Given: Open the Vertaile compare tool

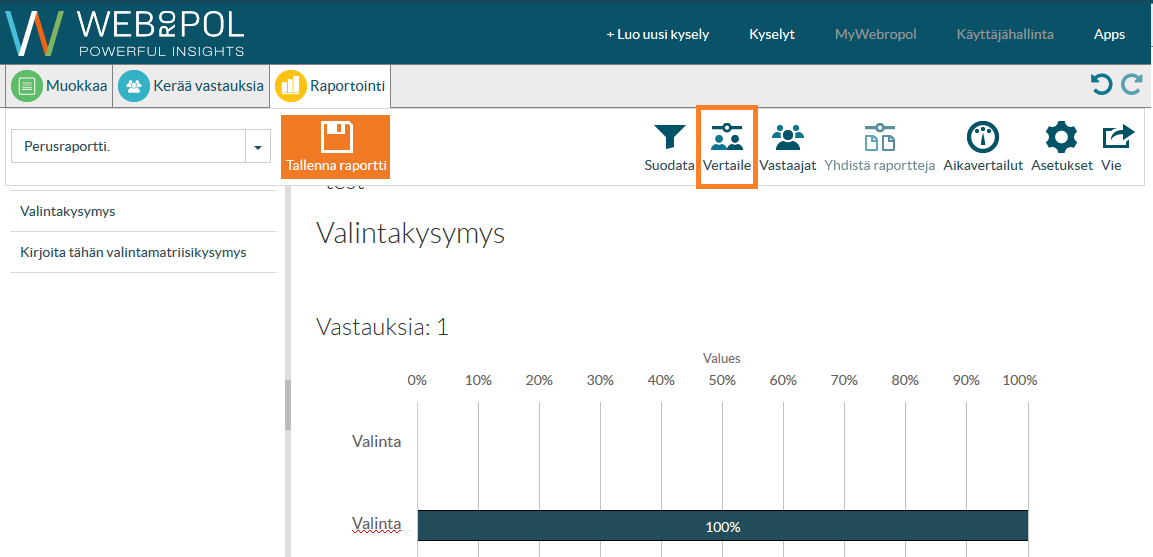Looking at the screenshot, I should pyautogui.click(x=727, y=148).
